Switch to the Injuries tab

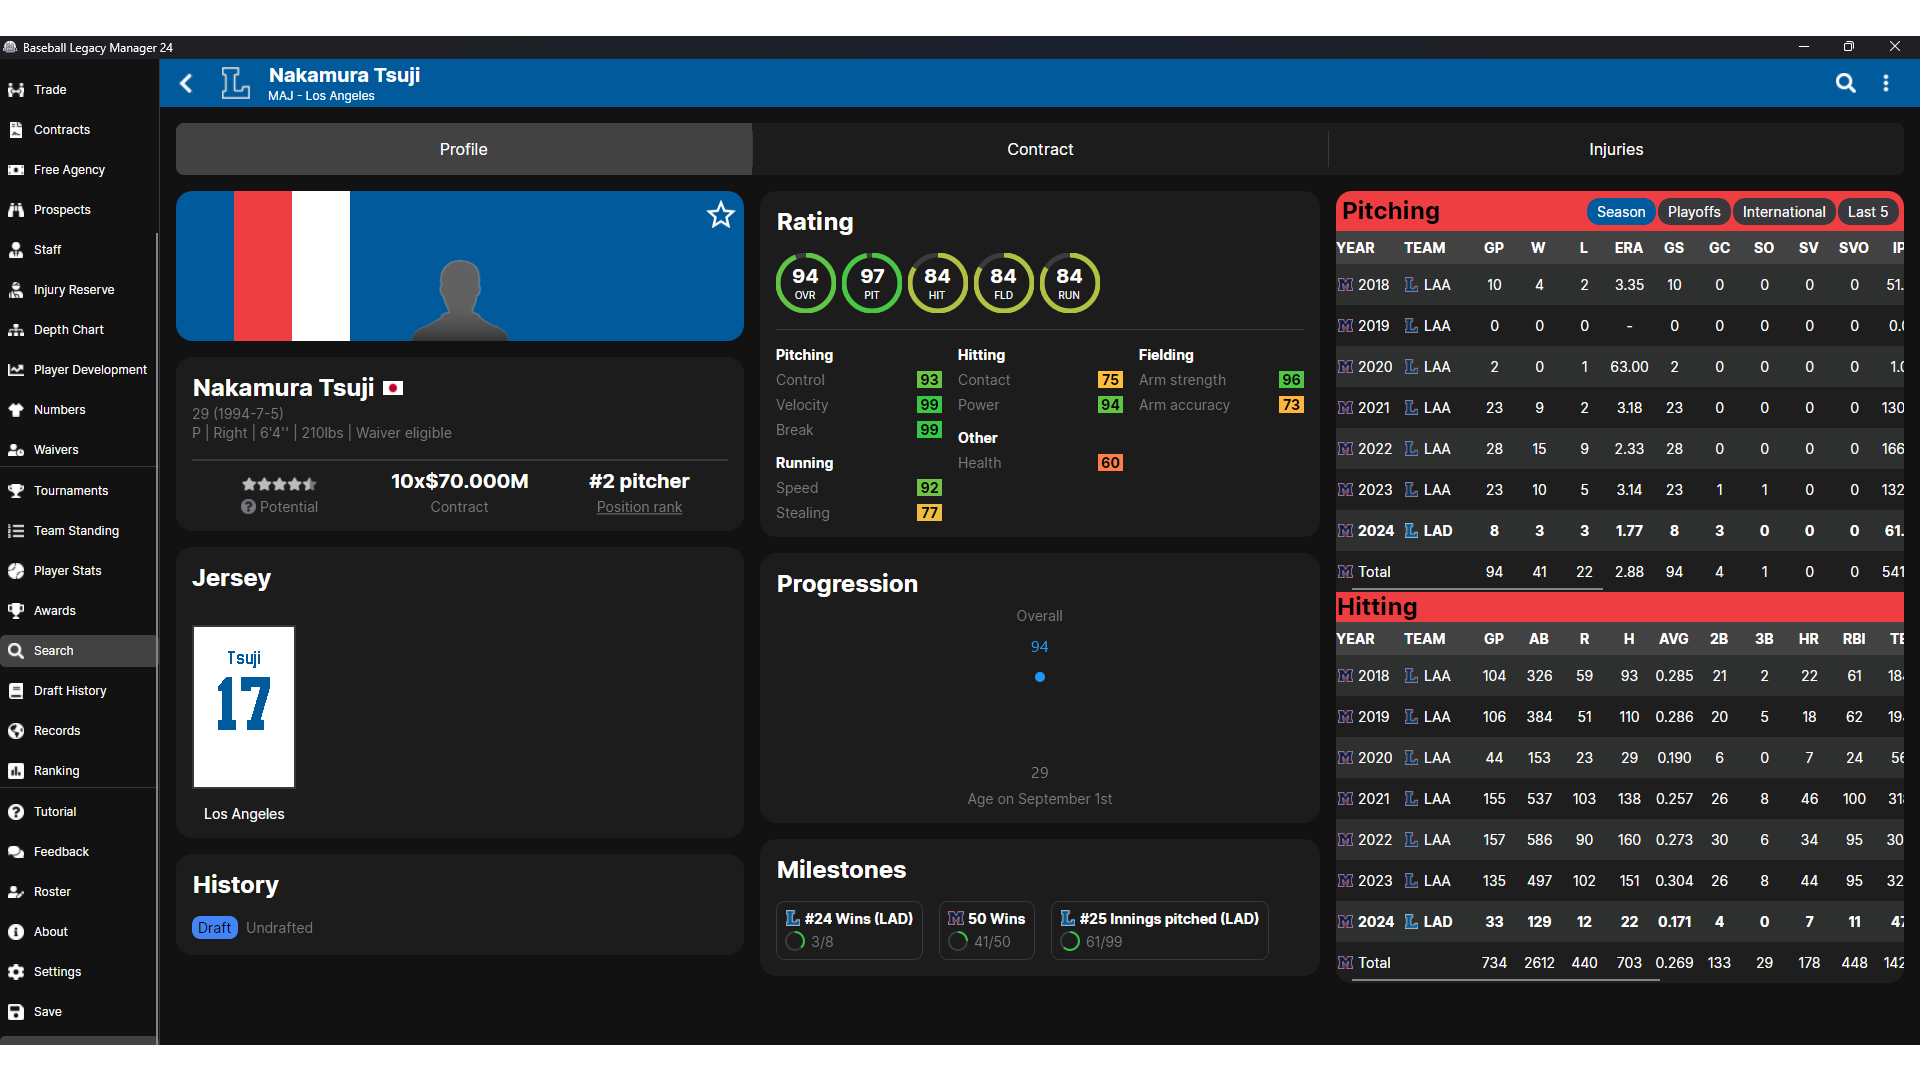(1616, 149)
